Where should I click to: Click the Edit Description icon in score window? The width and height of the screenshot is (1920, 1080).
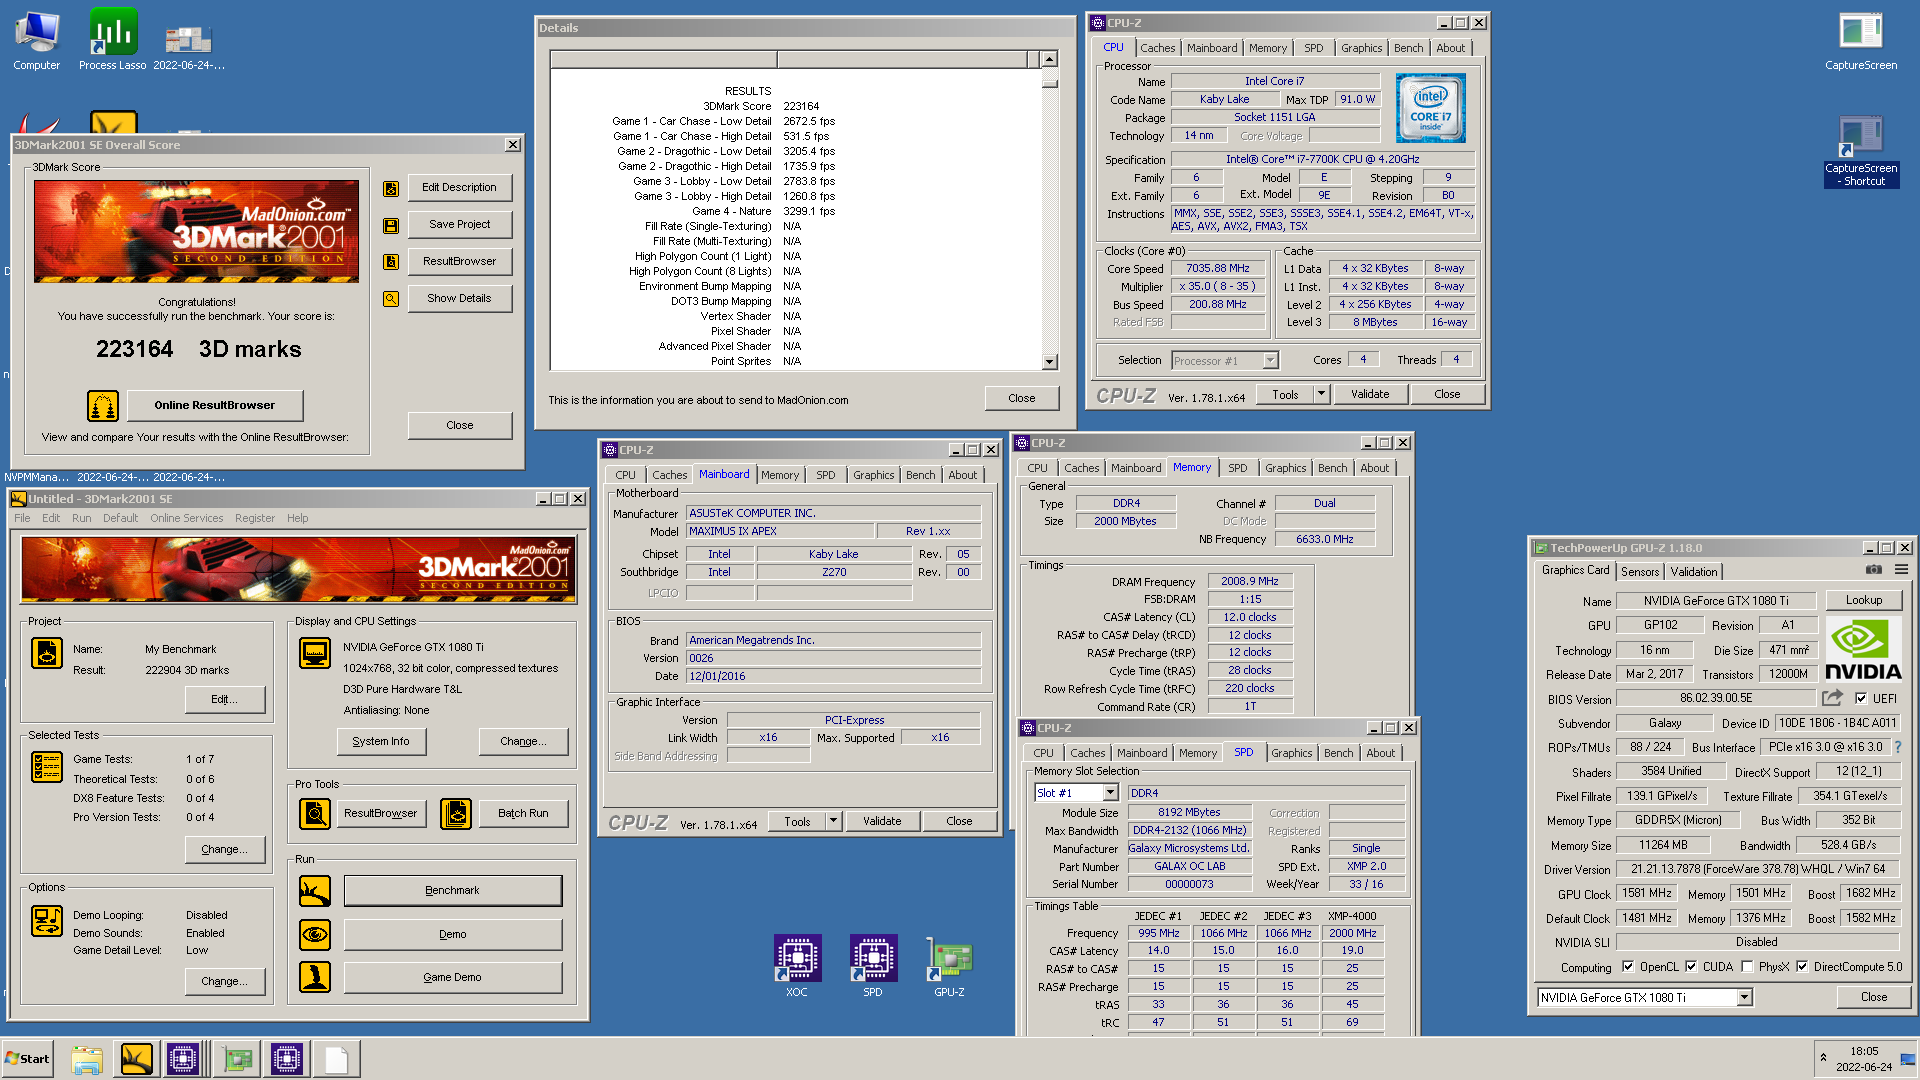point(391,188)
